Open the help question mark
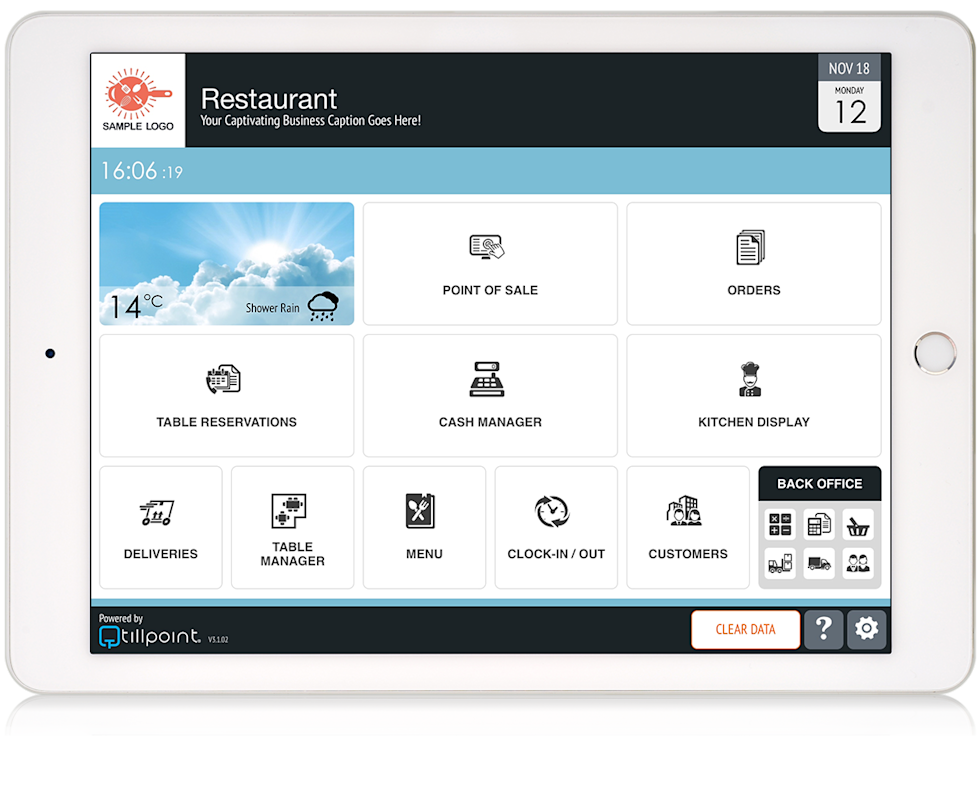Screen dimensions: 980x796 pyautogui.click(x=823, y=629)
